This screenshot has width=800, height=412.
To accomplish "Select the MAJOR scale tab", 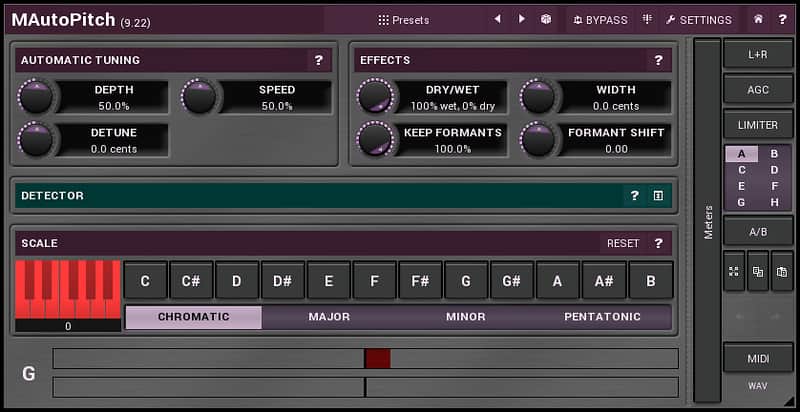I will click(x=329, y=317).
